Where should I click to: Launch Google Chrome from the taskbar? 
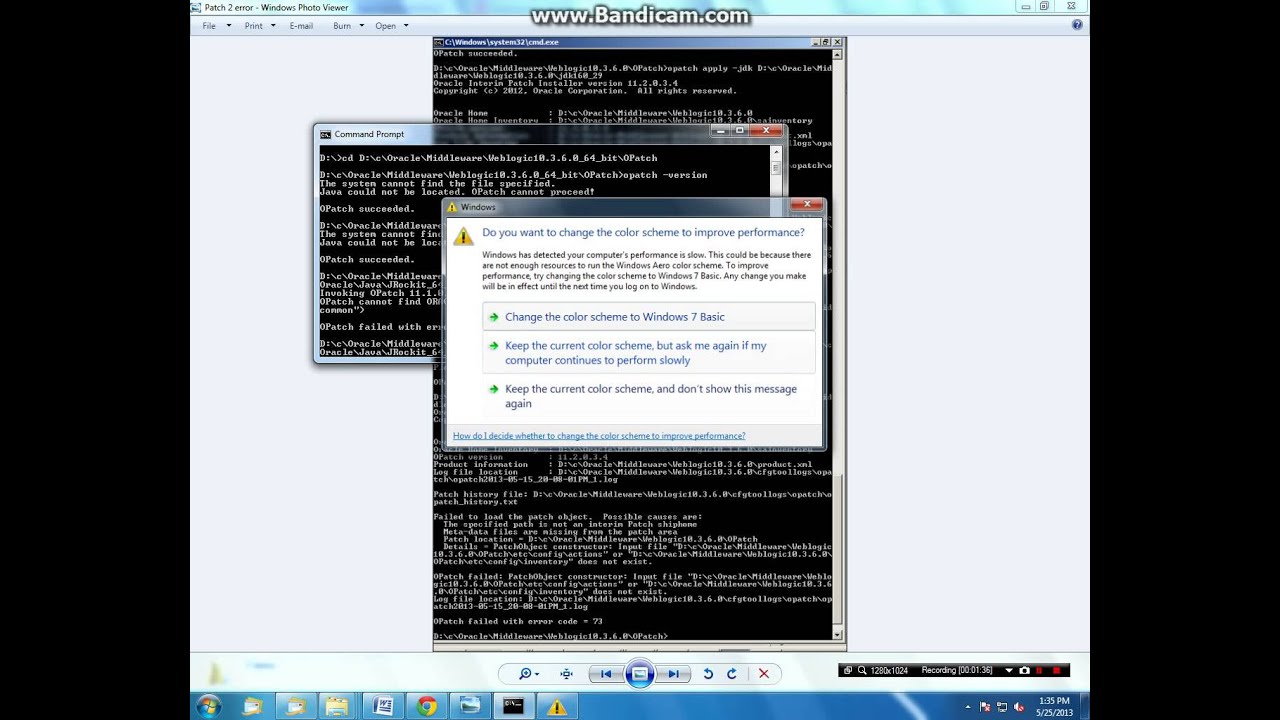(x=427, y=707)
